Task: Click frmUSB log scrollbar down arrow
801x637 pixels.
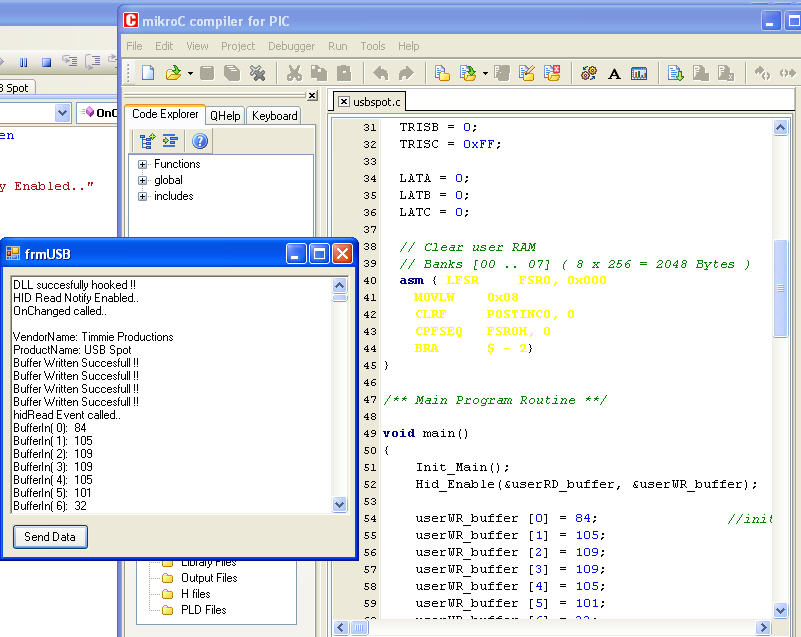Action: [x=340, y=505]
